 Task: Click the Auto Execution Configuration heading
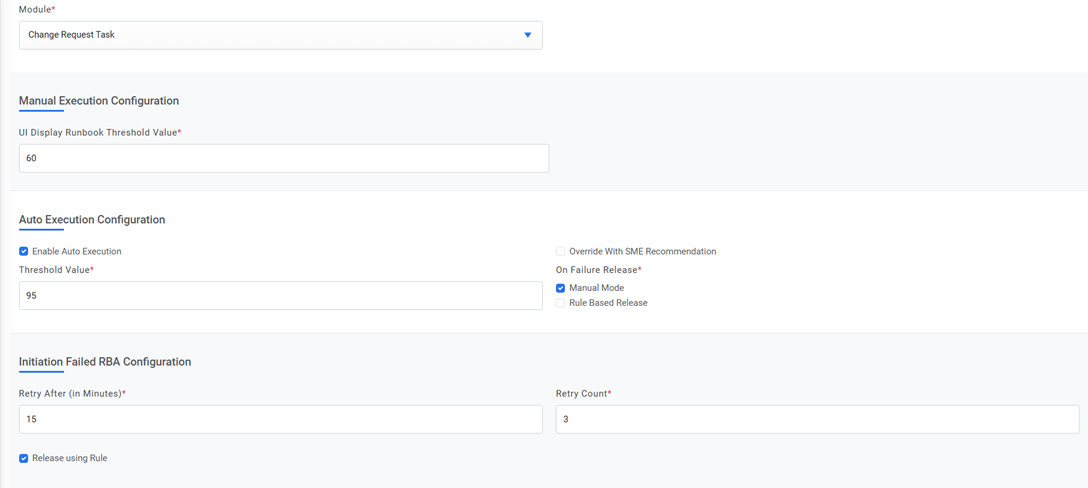click(92, 220)
